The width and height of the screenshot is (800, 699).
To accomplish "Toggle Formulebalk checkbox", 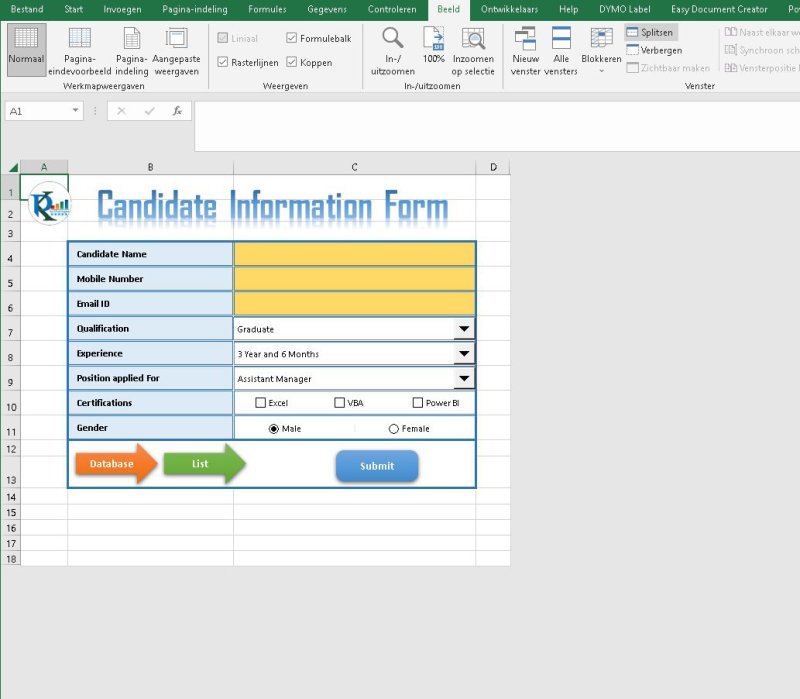I will (291, 38).
